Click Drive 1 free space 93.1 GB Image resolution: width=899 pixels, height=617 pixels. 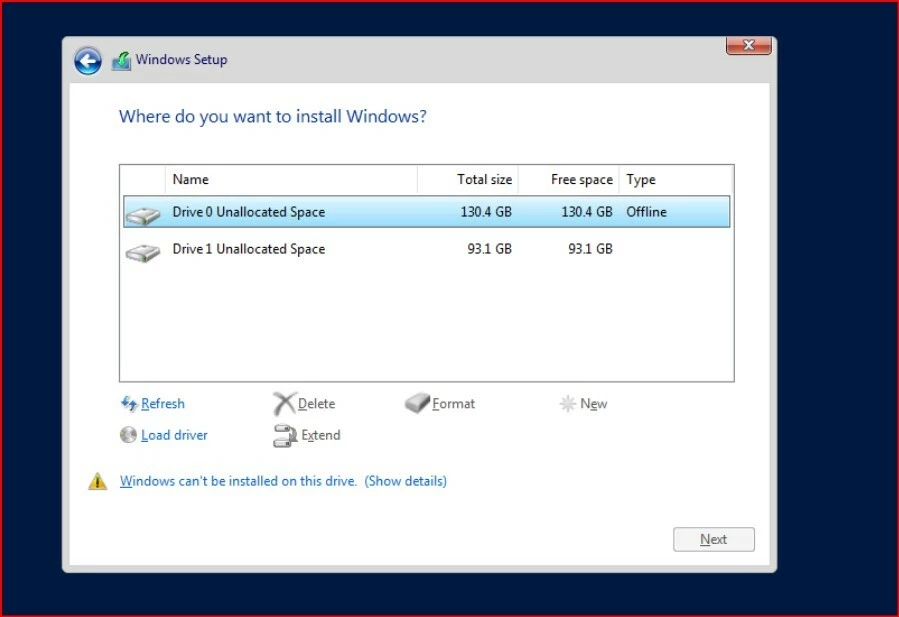[591, 249]
